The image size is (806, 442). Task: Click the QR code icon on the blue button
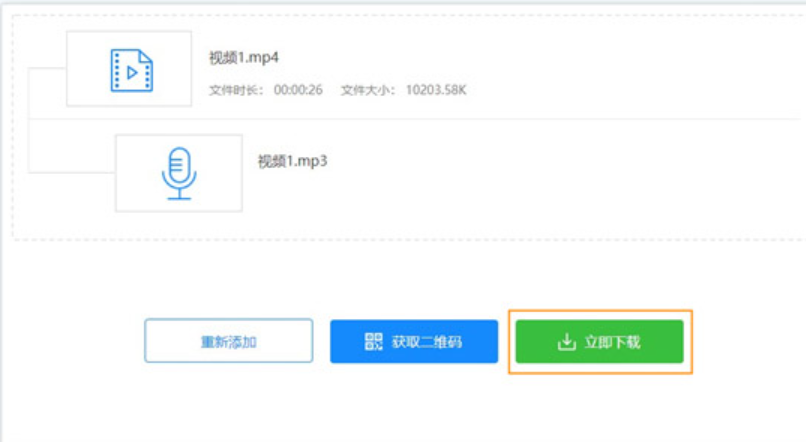(374, 341)
